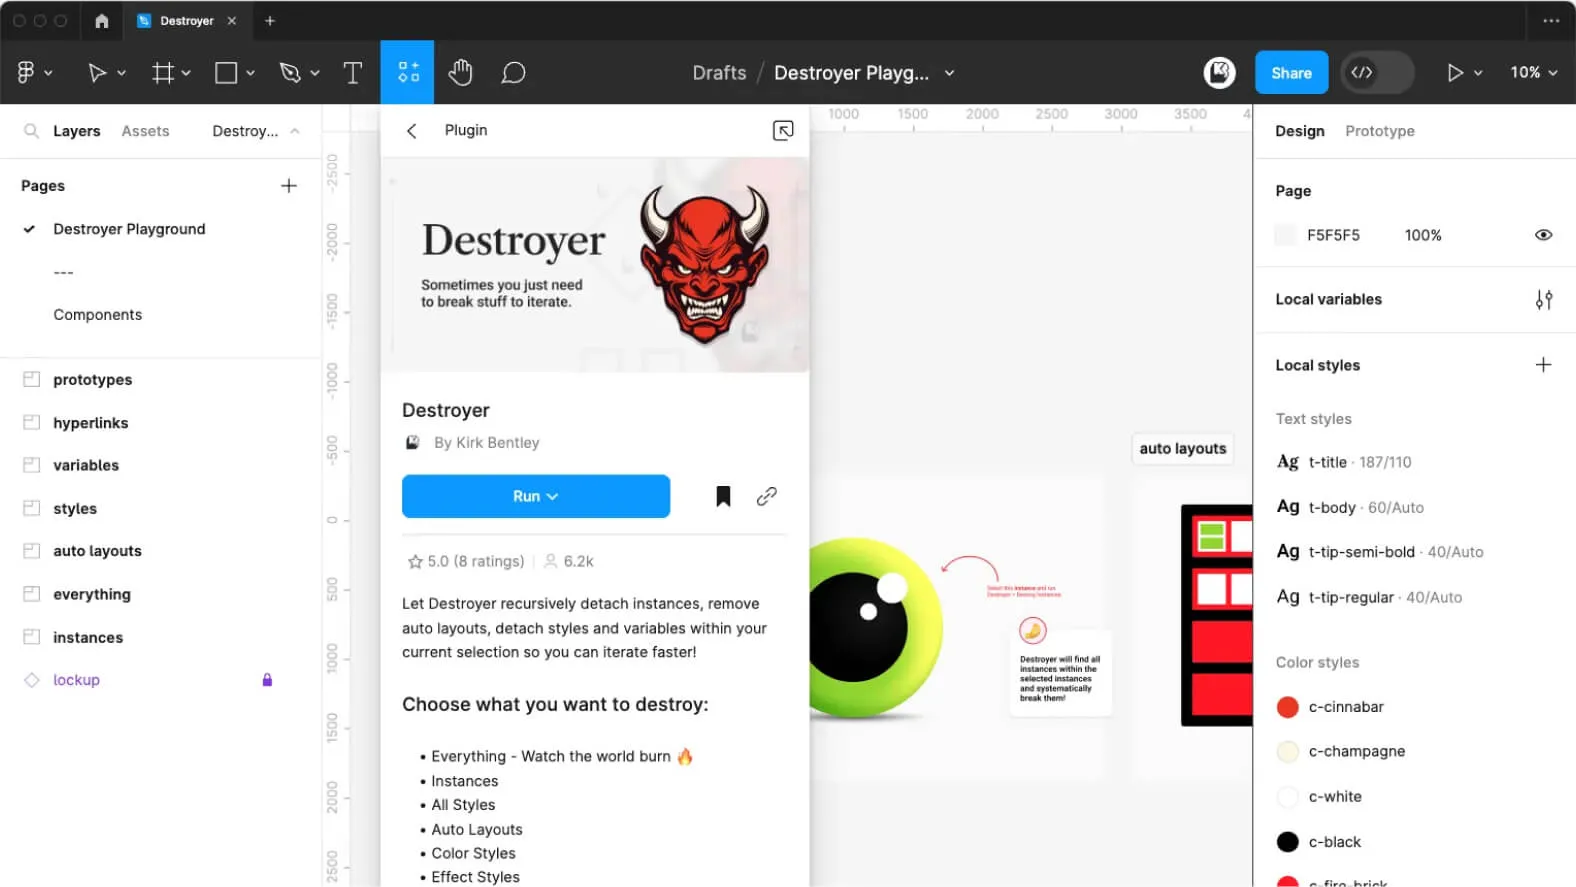Viewport: 1576px width, 887px height.
Task: Click the Present play icon
Action: [x=1455, y=72]
